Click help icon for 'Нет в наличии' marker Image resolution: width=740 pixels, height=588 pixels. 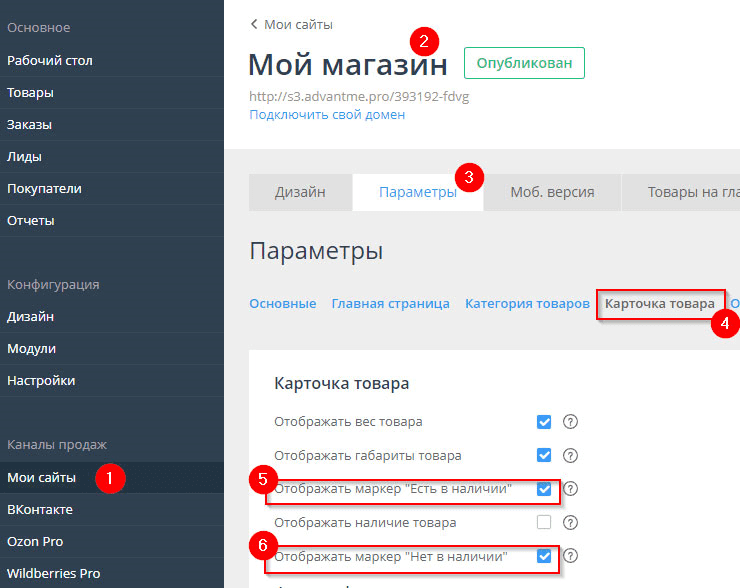click(571, 556)
